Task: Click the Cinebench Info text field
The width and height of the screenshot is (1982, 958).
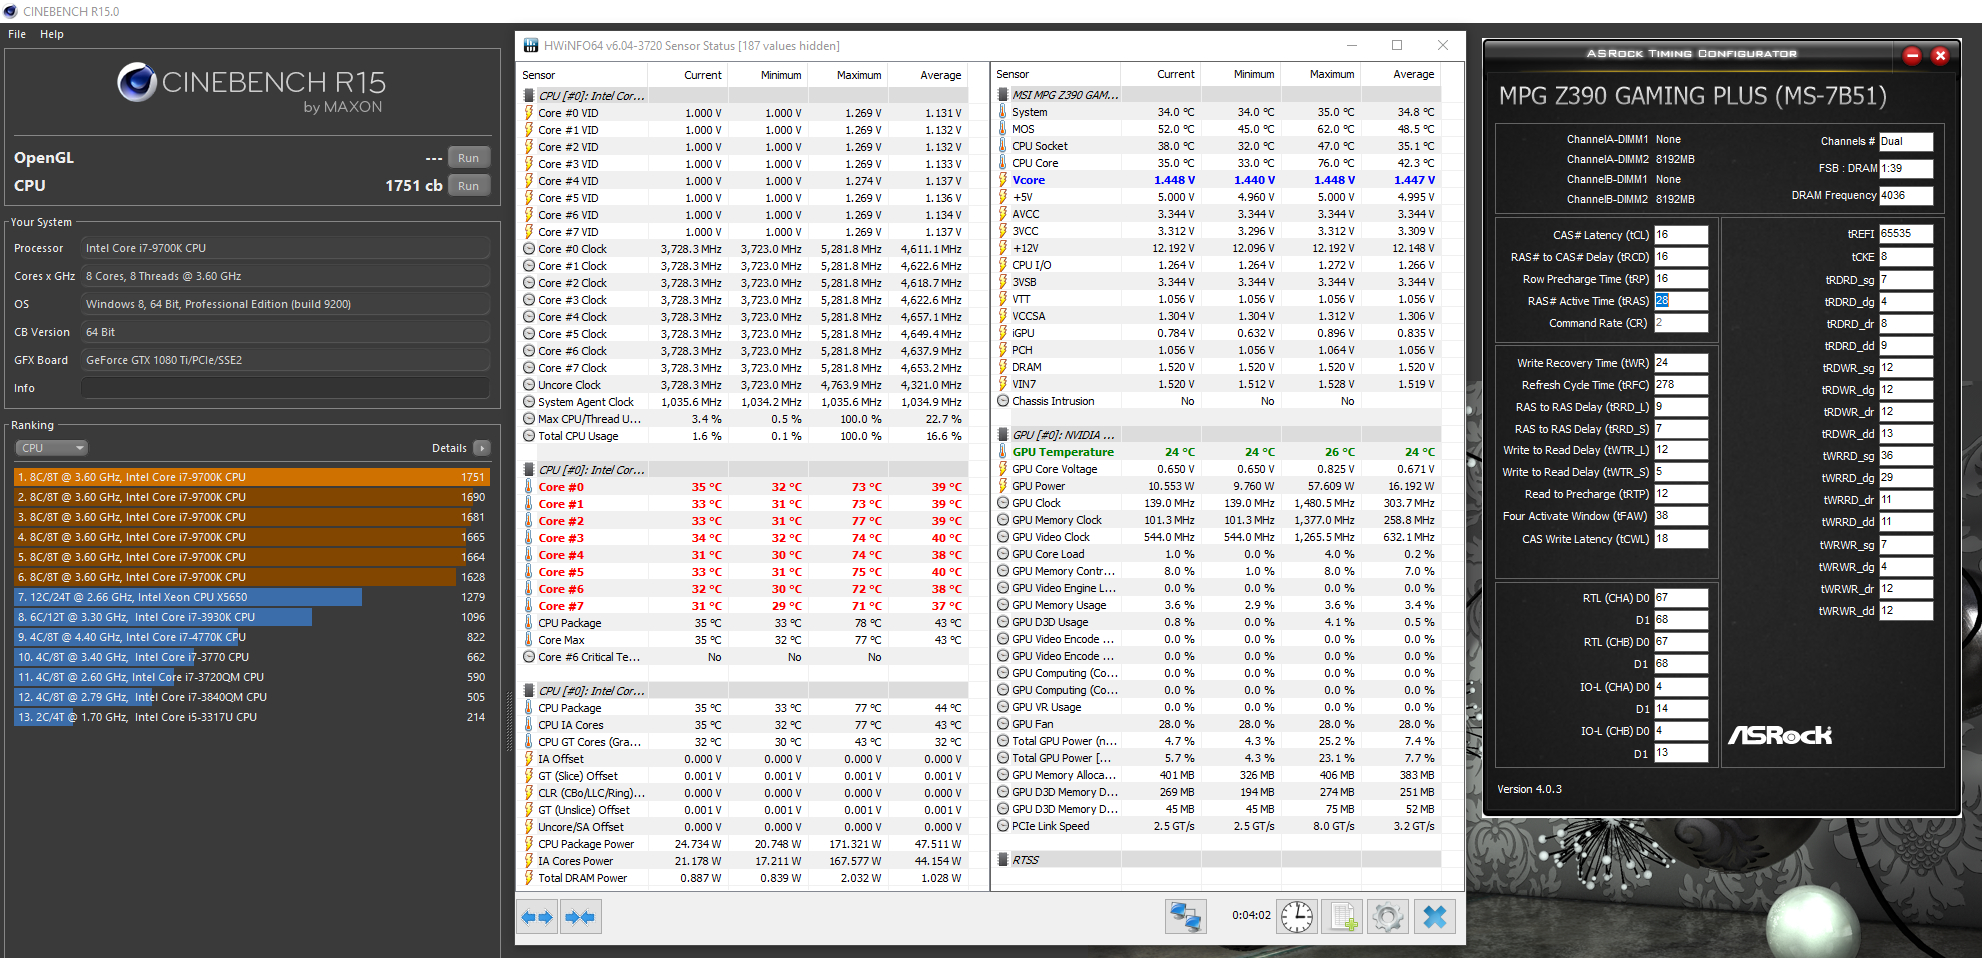Action: [285, 388]
